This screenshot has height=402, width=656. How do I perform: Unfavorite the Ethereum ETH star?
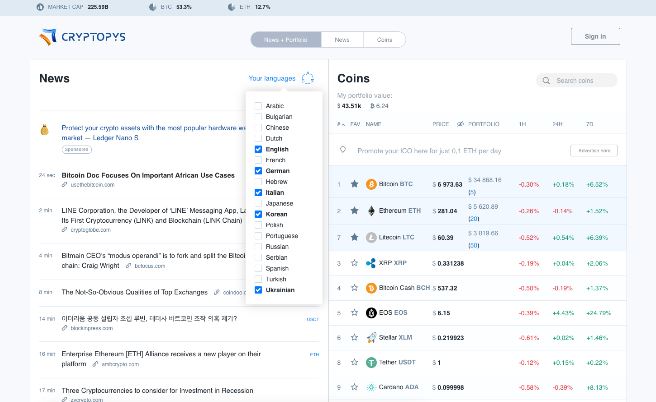point(354,210)
